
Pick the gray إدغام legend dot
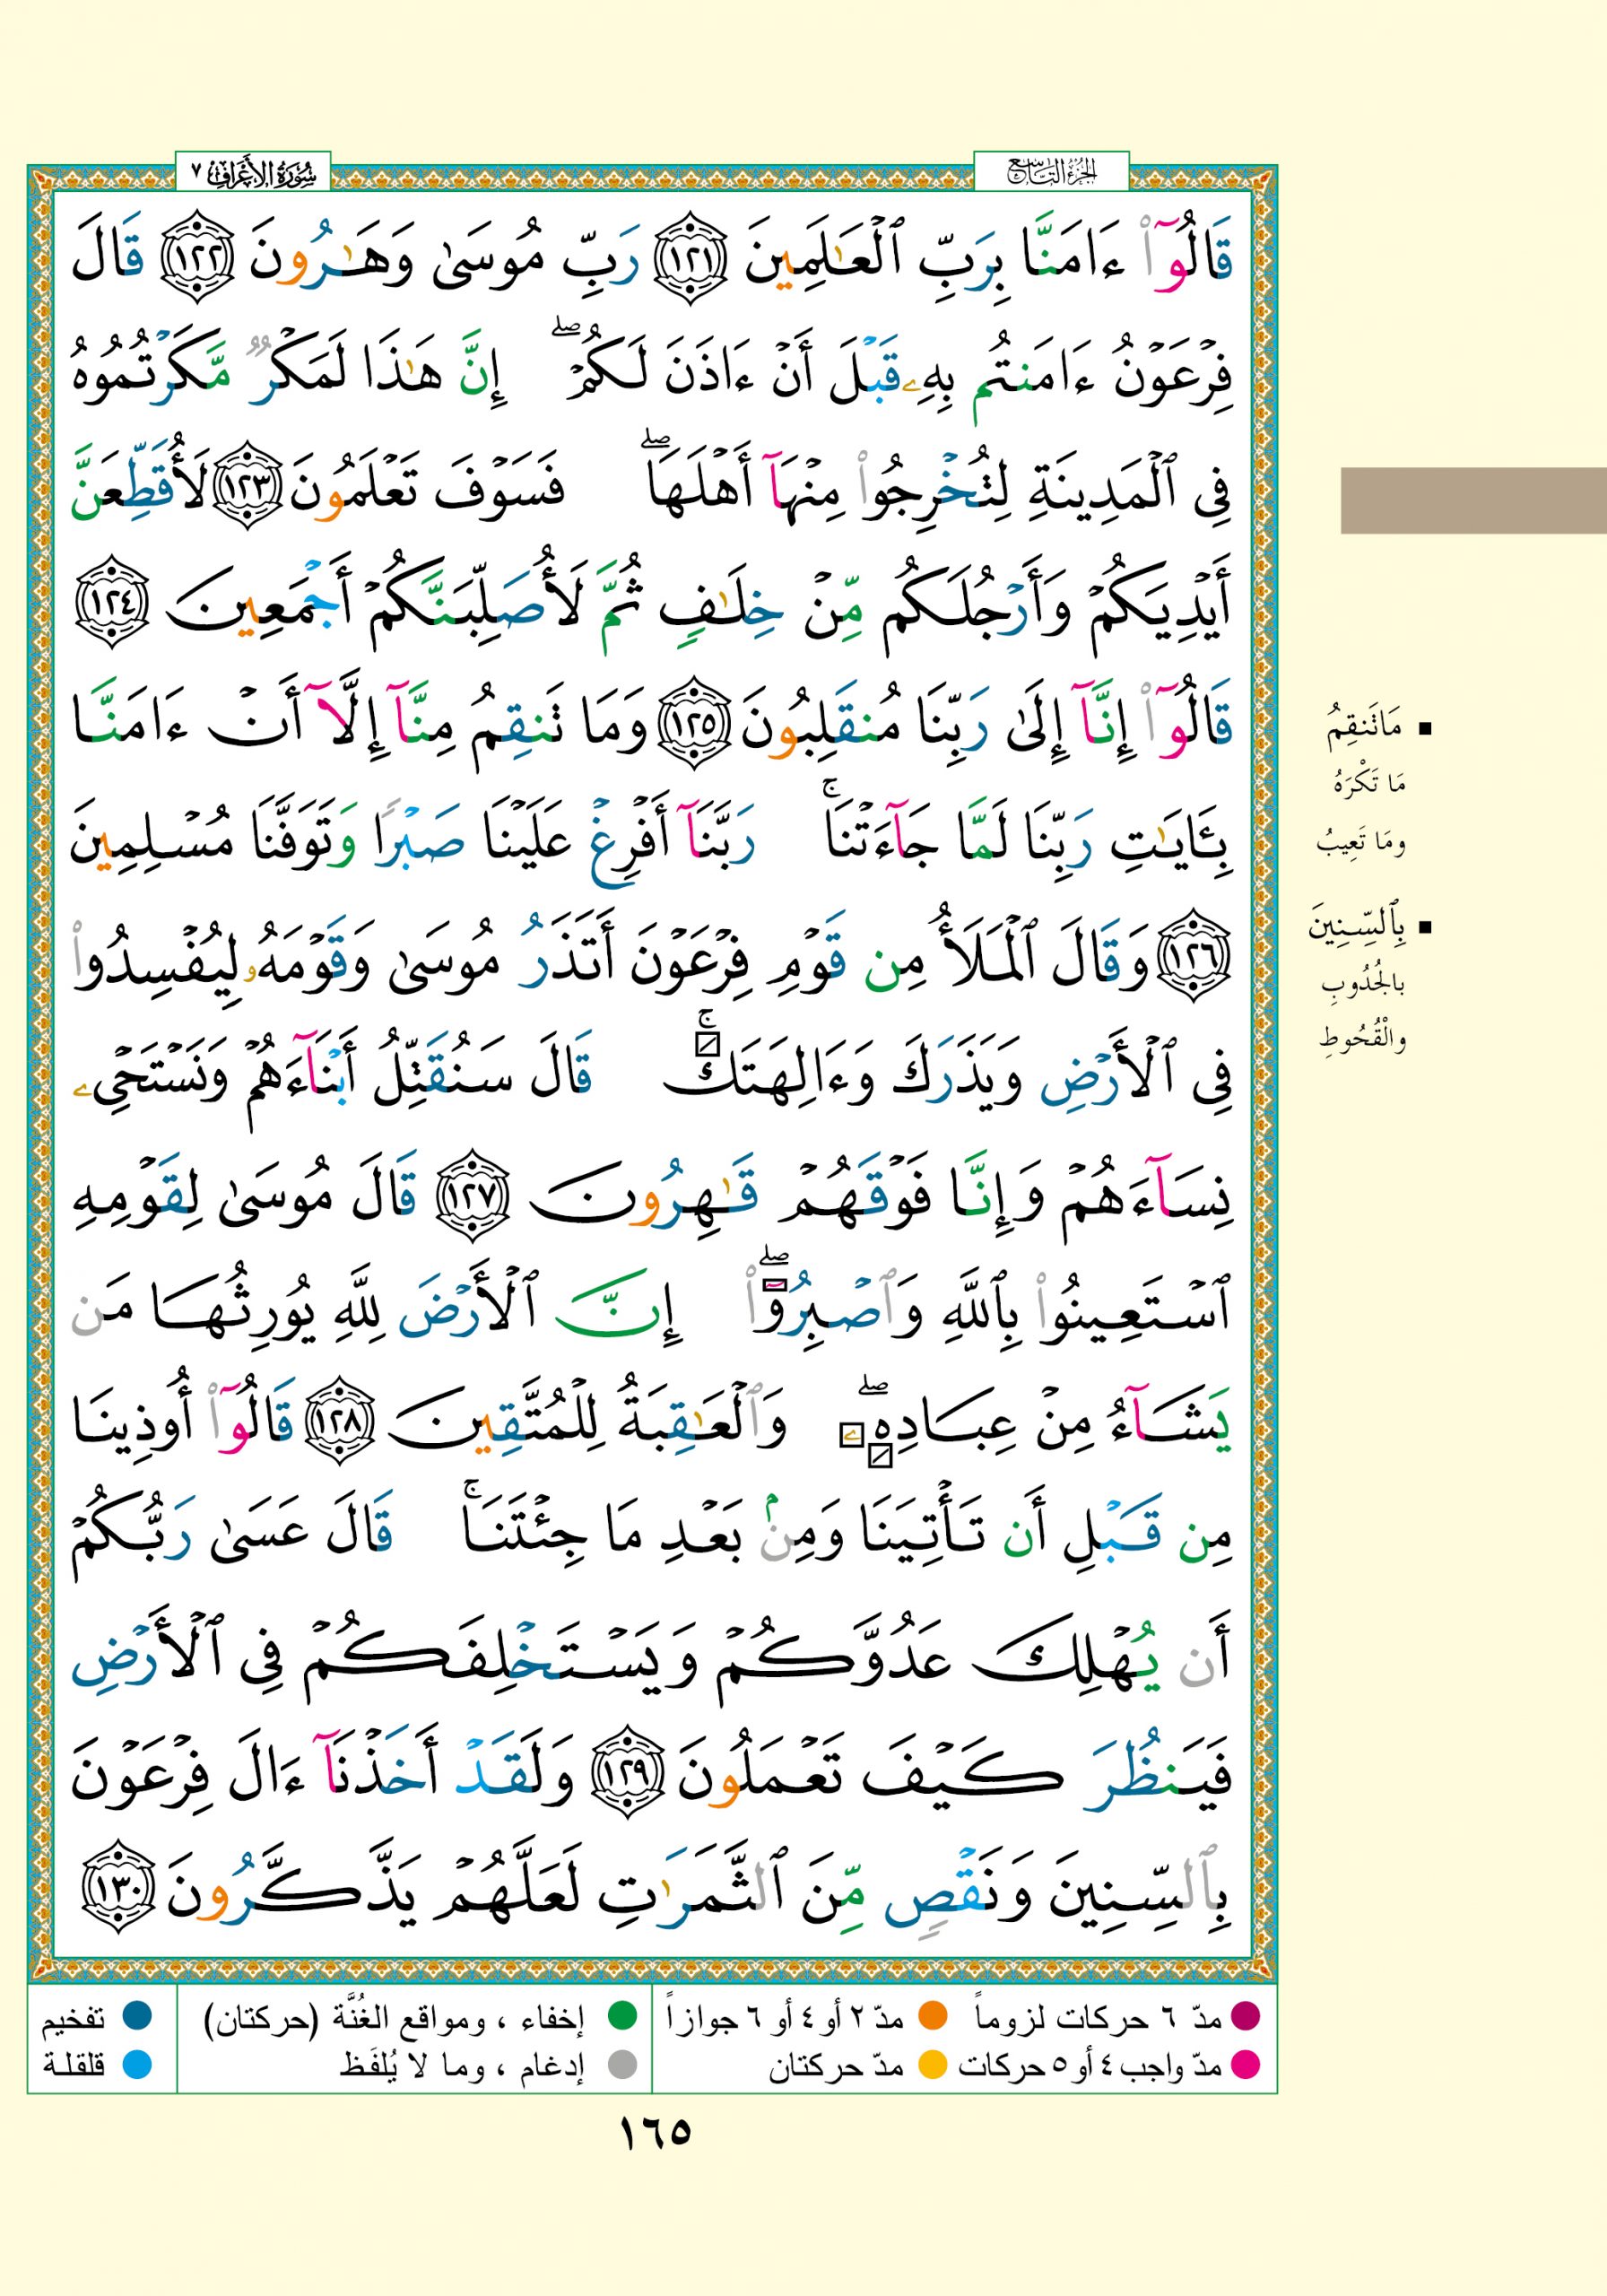(x=623, y=2064)
